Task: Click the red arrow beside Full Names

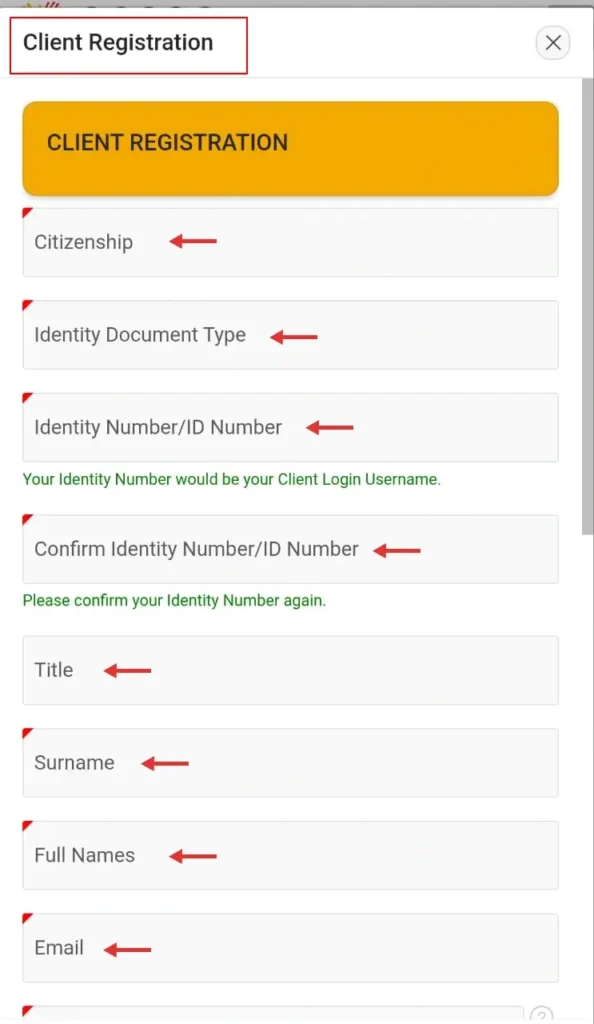Action: [191, 855]
